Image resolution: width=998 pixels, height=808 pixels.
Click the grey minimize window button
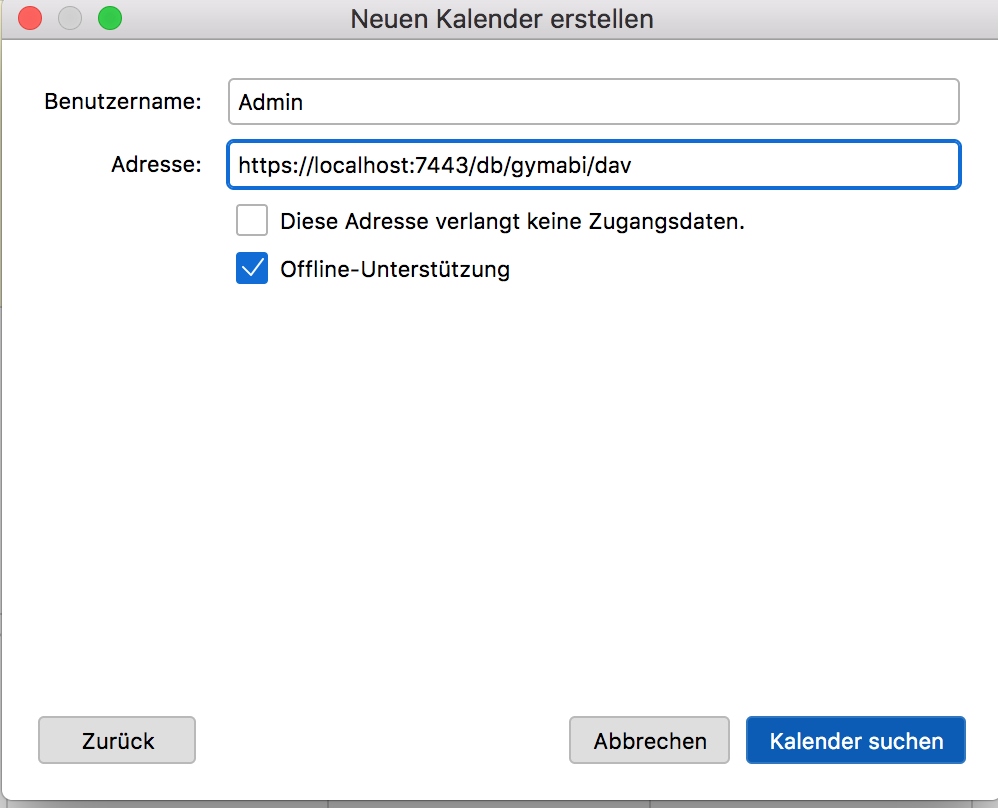[x=70, y=18]
